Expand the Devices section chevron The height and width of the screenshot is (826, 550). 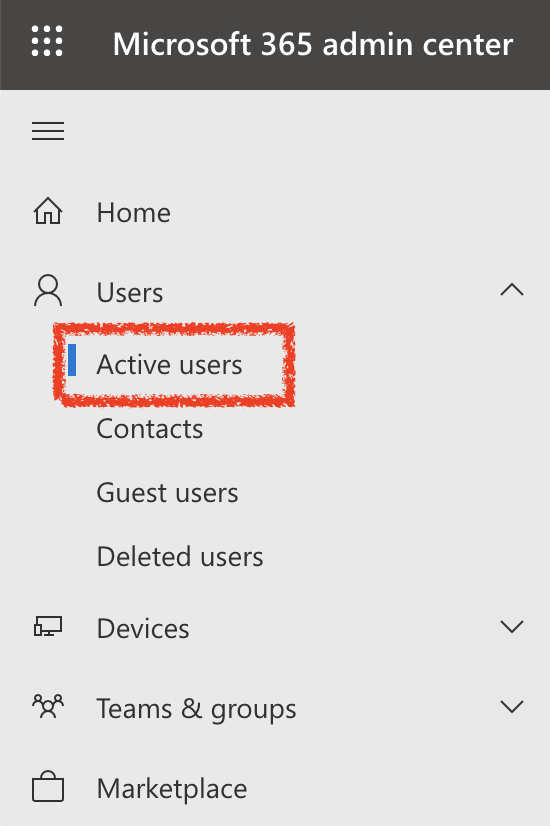(512, 626)
